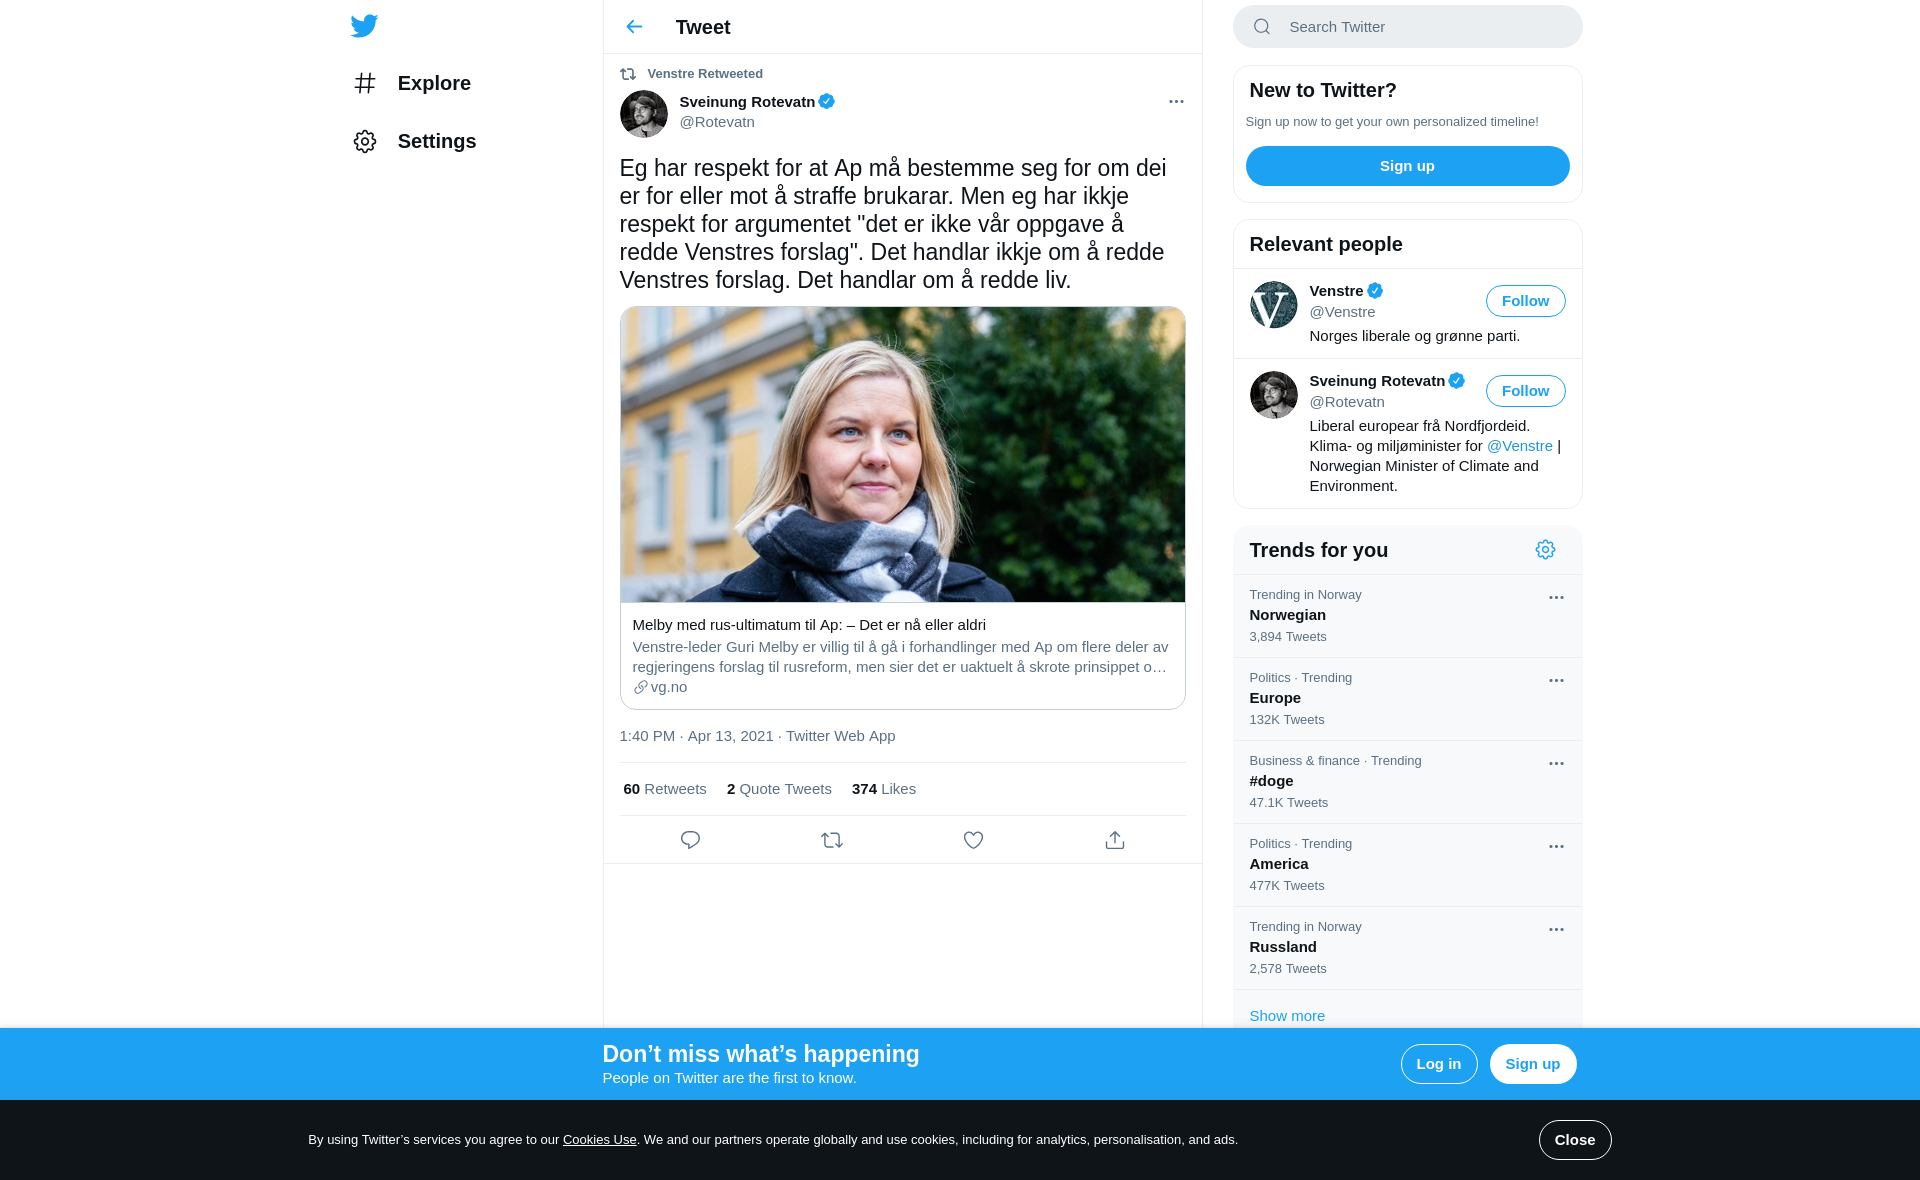
Task: View the 2 Quote Tweets
Action: click(779, 789)
